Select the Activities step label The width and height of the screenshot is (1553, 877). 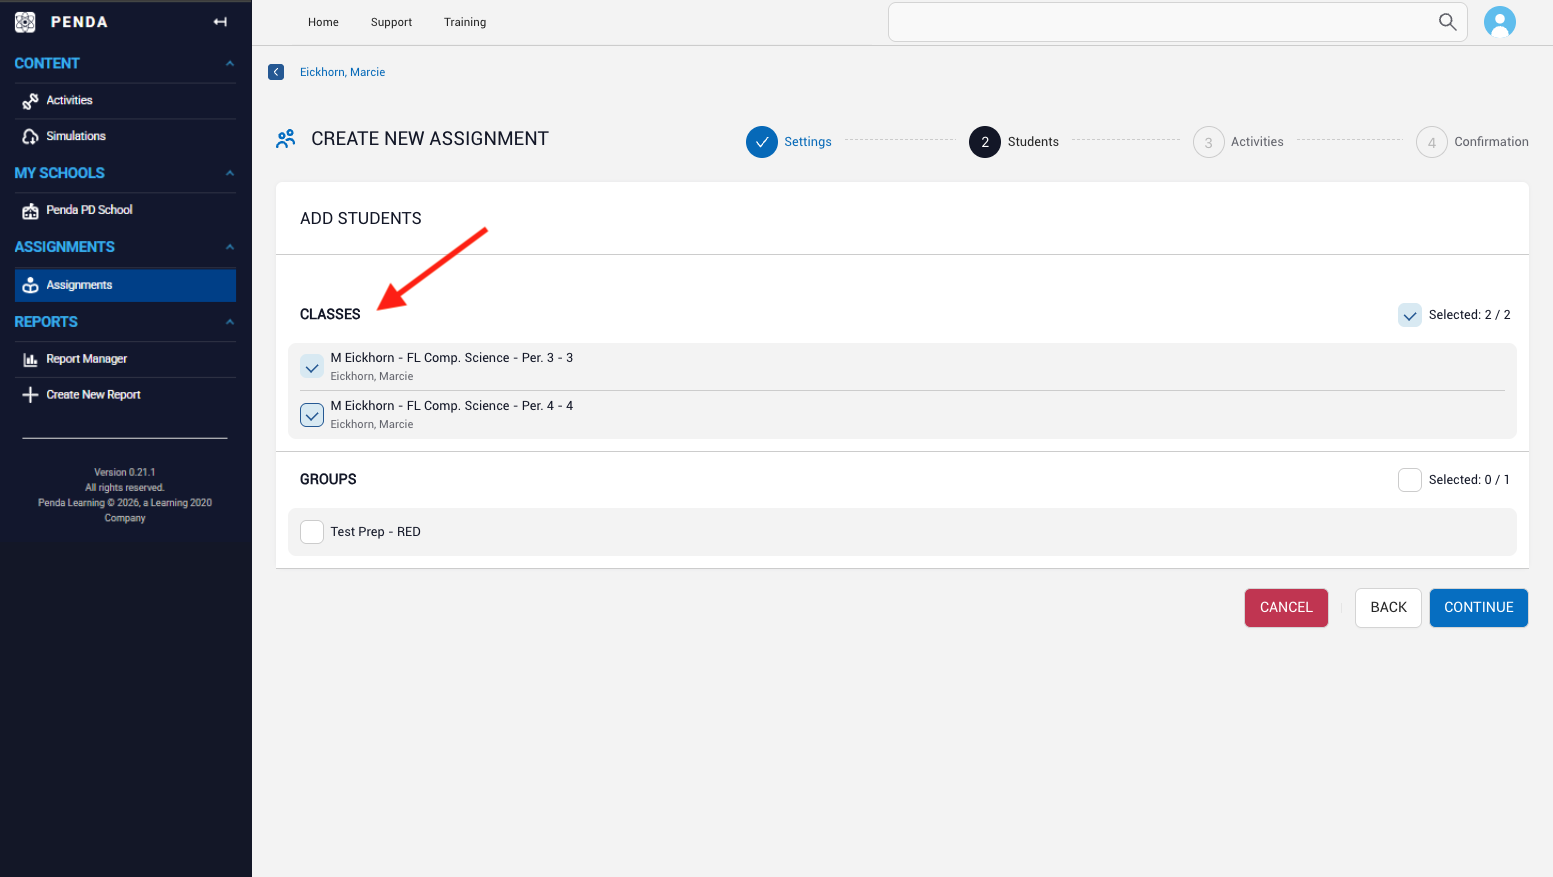[1257, 142]
